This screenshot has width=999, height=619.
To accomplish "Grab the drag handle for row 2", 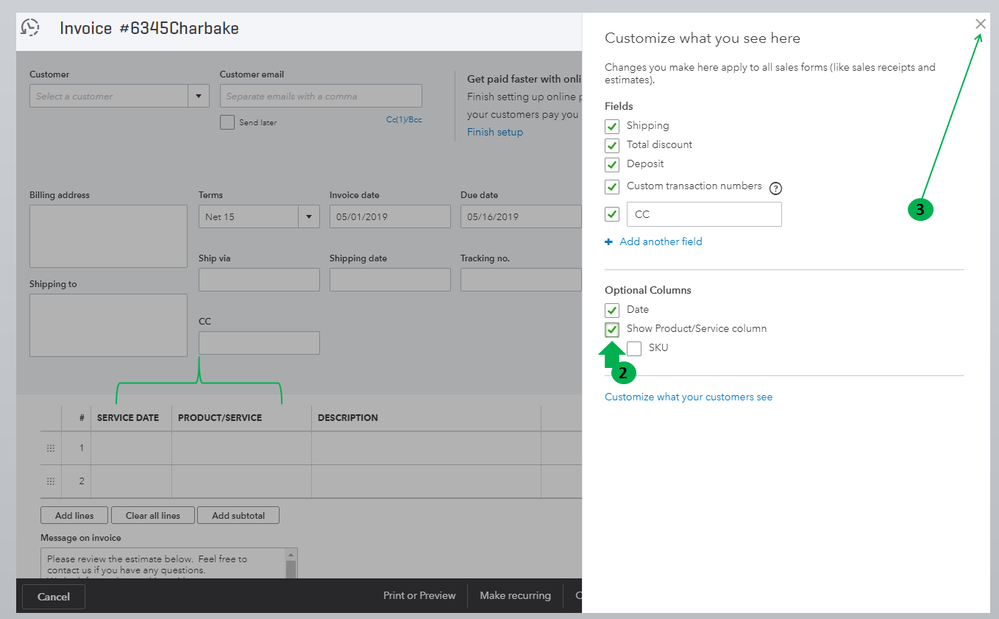I will tap(51, 481).
